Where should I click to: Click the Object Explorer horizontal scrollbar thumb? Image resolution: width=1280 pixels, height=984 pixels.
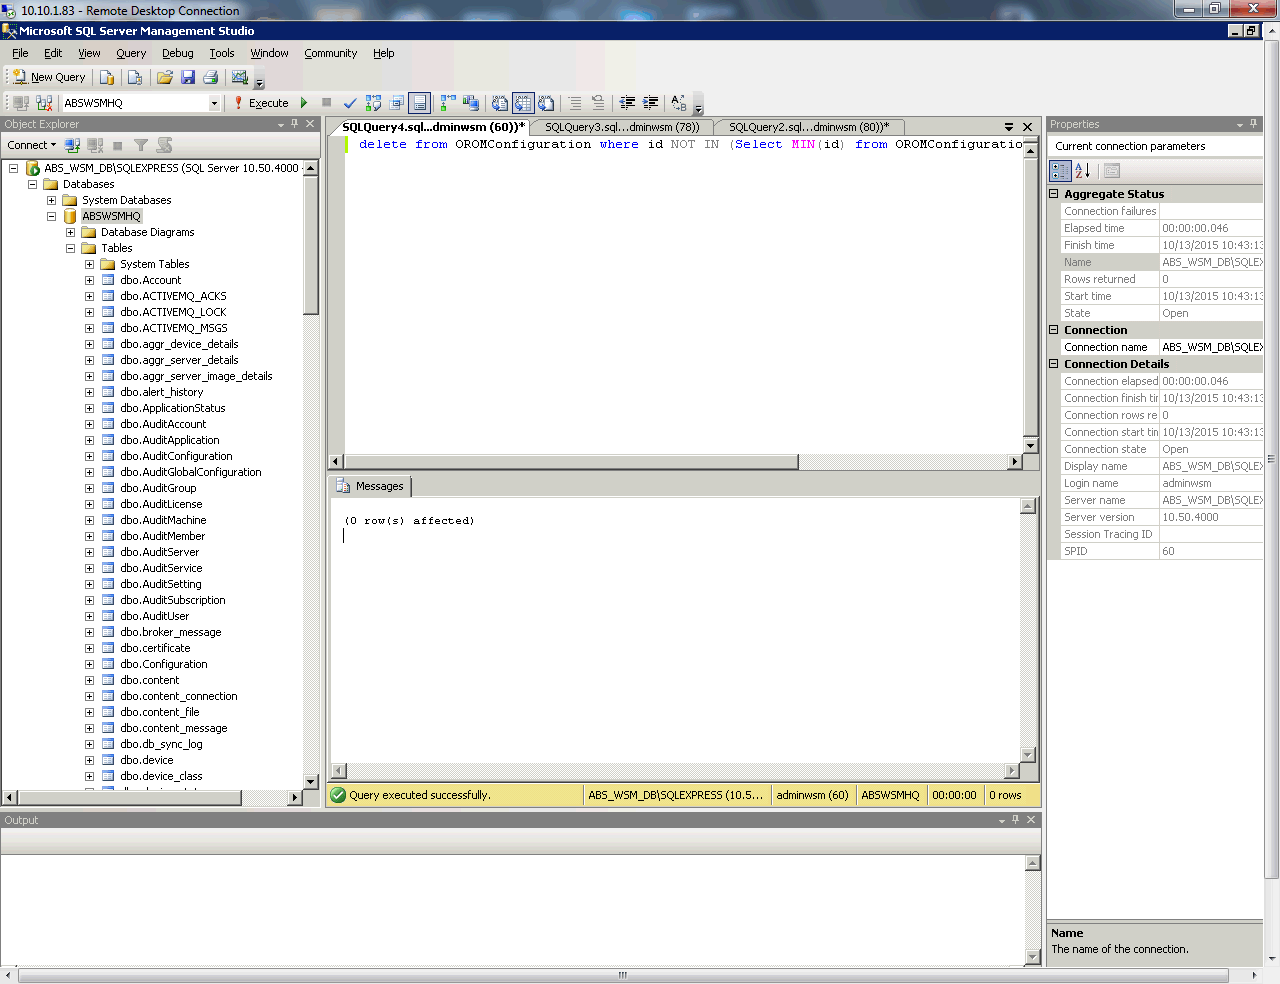click(x=130, y=798)
